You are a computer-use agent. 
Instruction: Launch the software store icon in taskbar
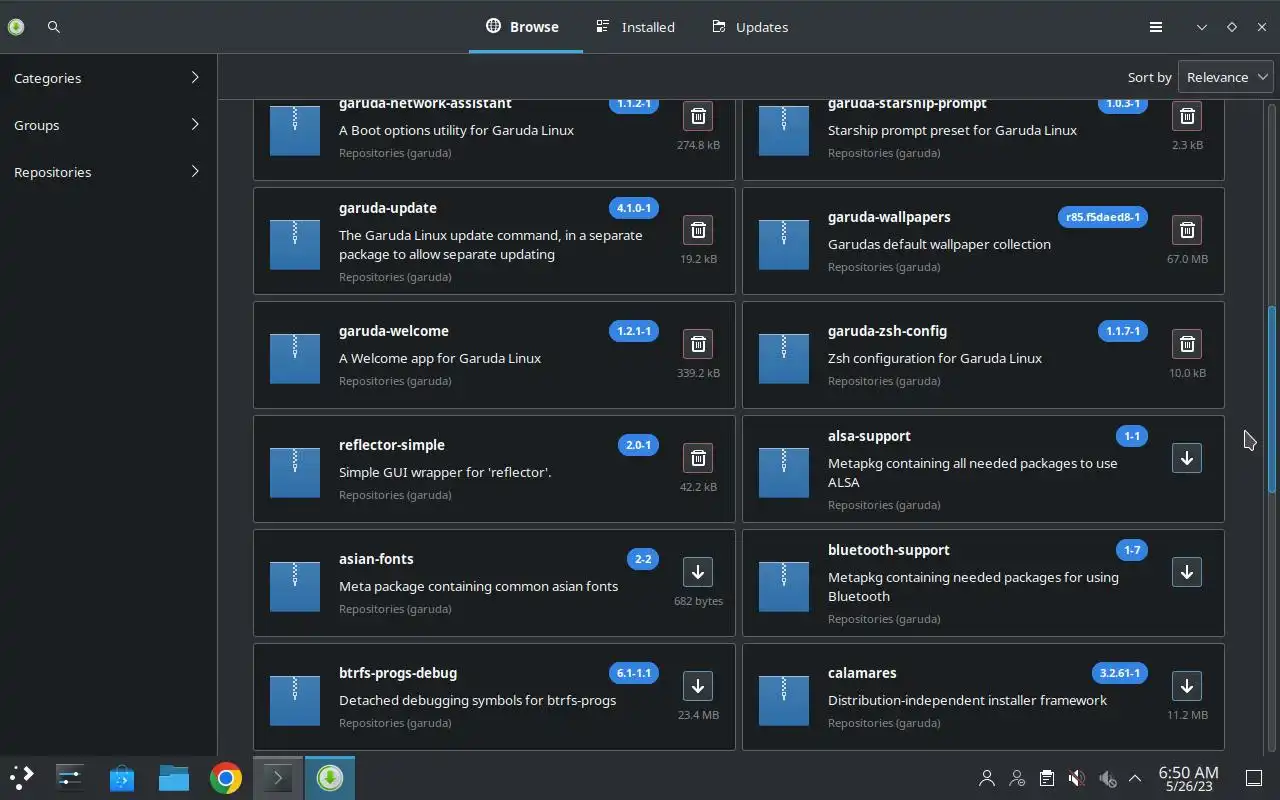tap(122, 777)
